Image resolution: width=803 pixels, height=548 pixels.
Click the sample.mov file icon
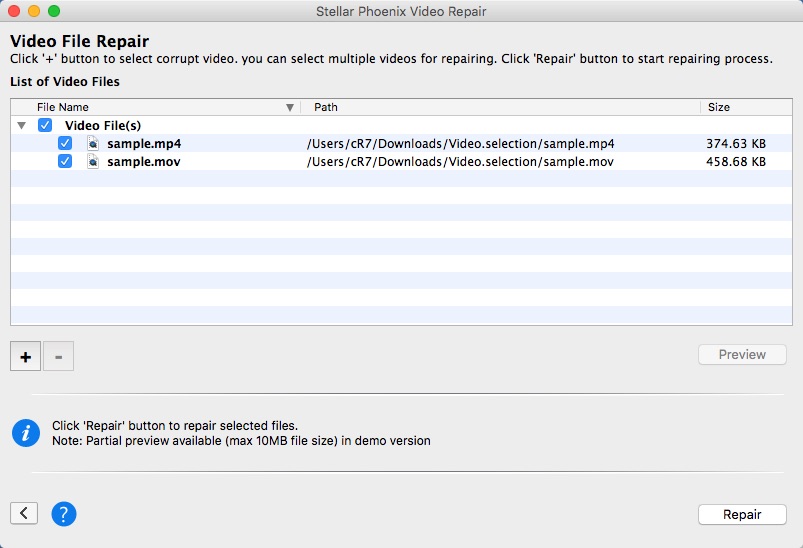pyautogui.click(x=93, y=162)
